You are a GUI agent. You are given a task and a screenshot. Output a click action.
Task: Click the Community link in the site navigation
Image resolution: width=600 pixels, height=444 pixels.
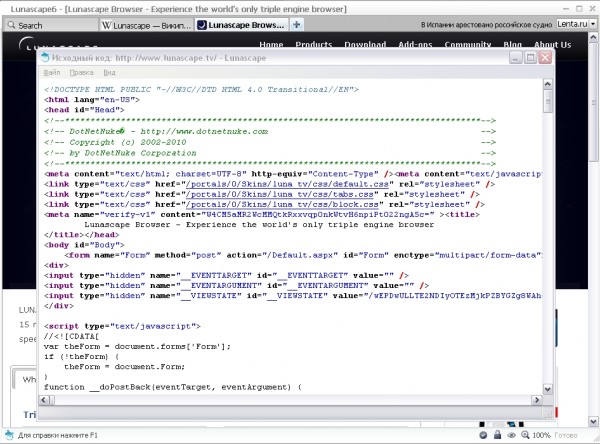coord(468,44)
